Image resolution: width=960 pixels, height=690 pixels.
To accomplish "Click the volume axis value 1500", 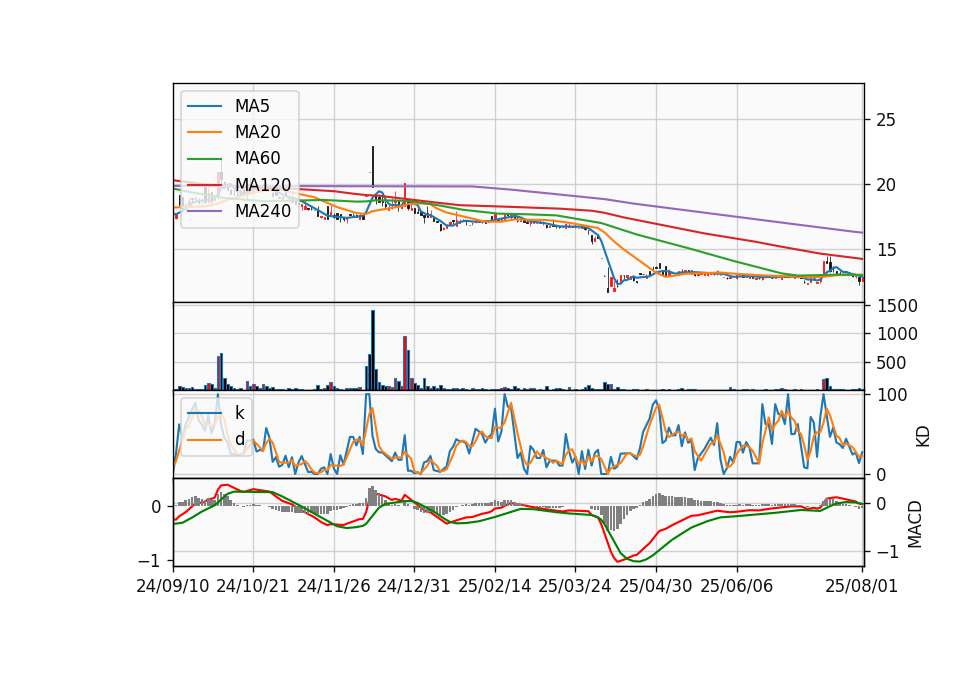I will (897, 306).
